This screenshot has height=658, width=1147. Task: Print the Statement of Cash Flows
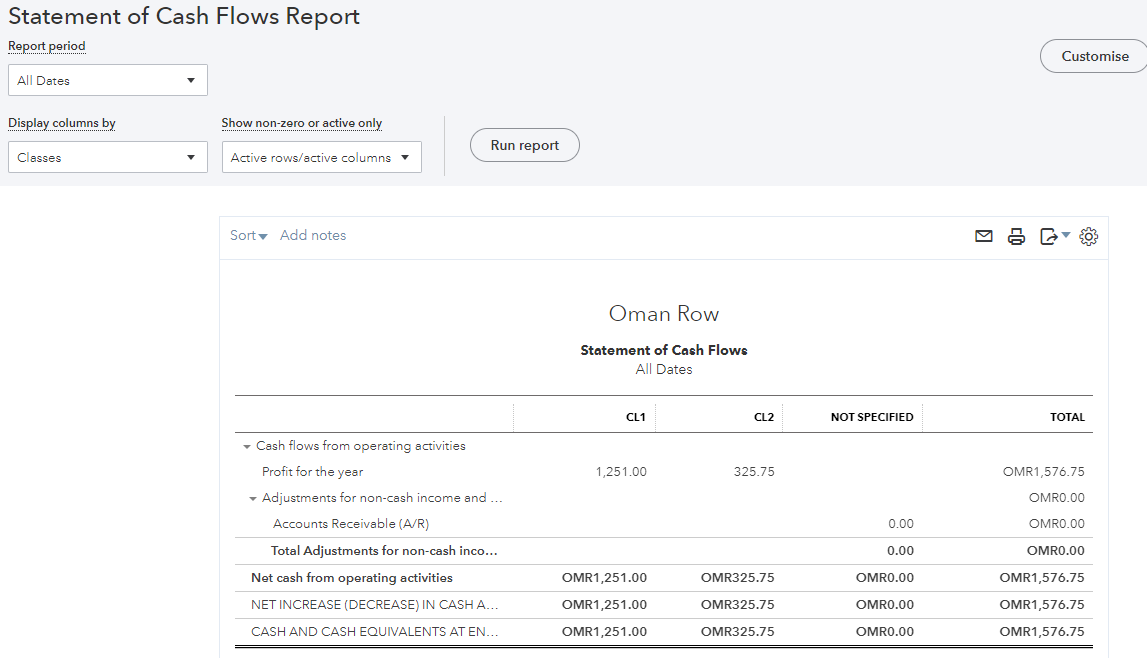1016,237
